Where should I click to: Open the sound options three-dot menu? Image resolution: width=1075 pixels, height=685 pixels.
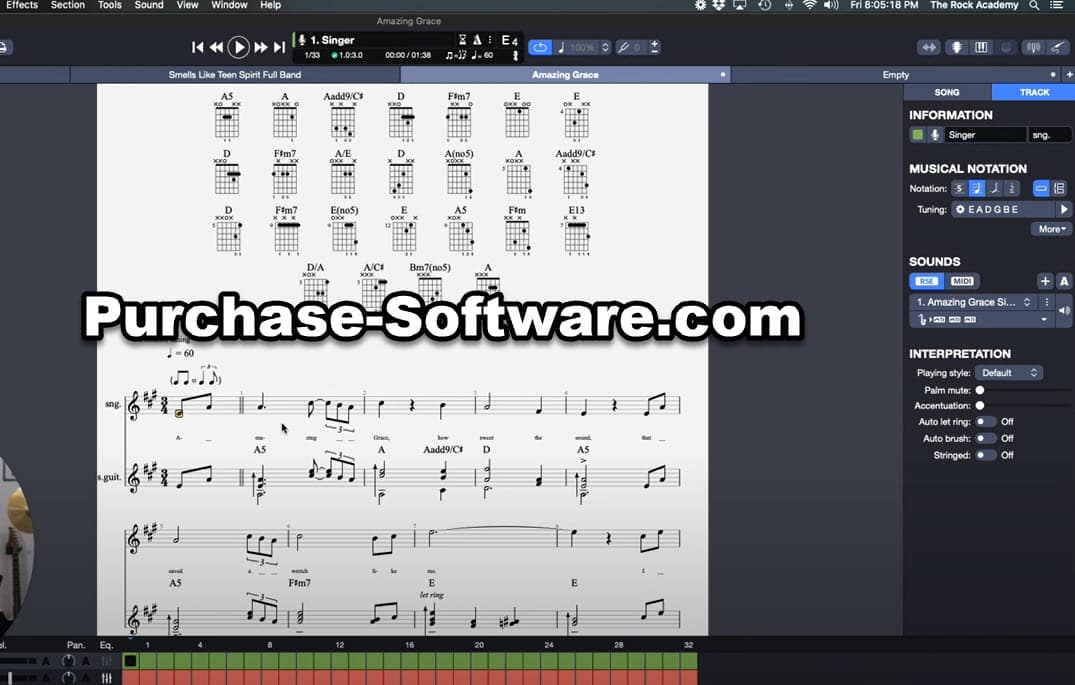[1046, 302]
